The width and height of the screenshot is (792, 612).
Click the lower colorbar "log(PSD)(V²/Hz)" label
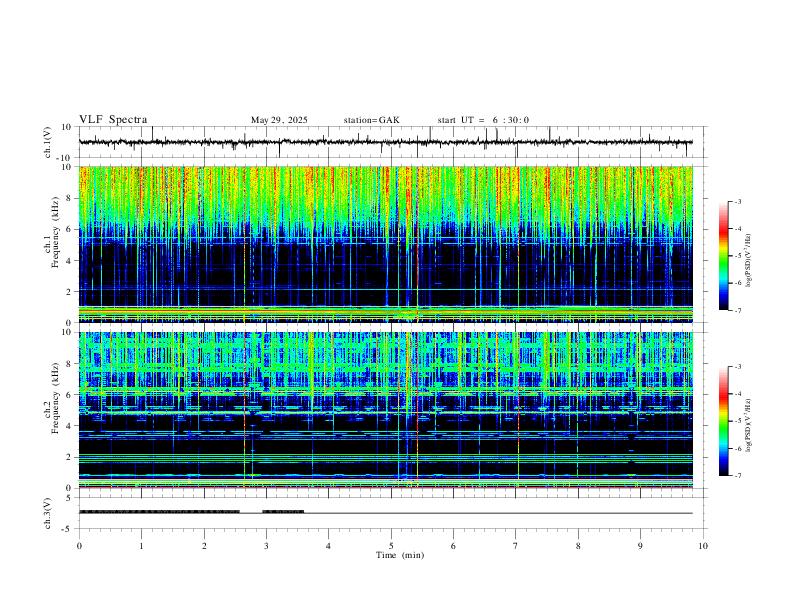(x=749, y=425)
